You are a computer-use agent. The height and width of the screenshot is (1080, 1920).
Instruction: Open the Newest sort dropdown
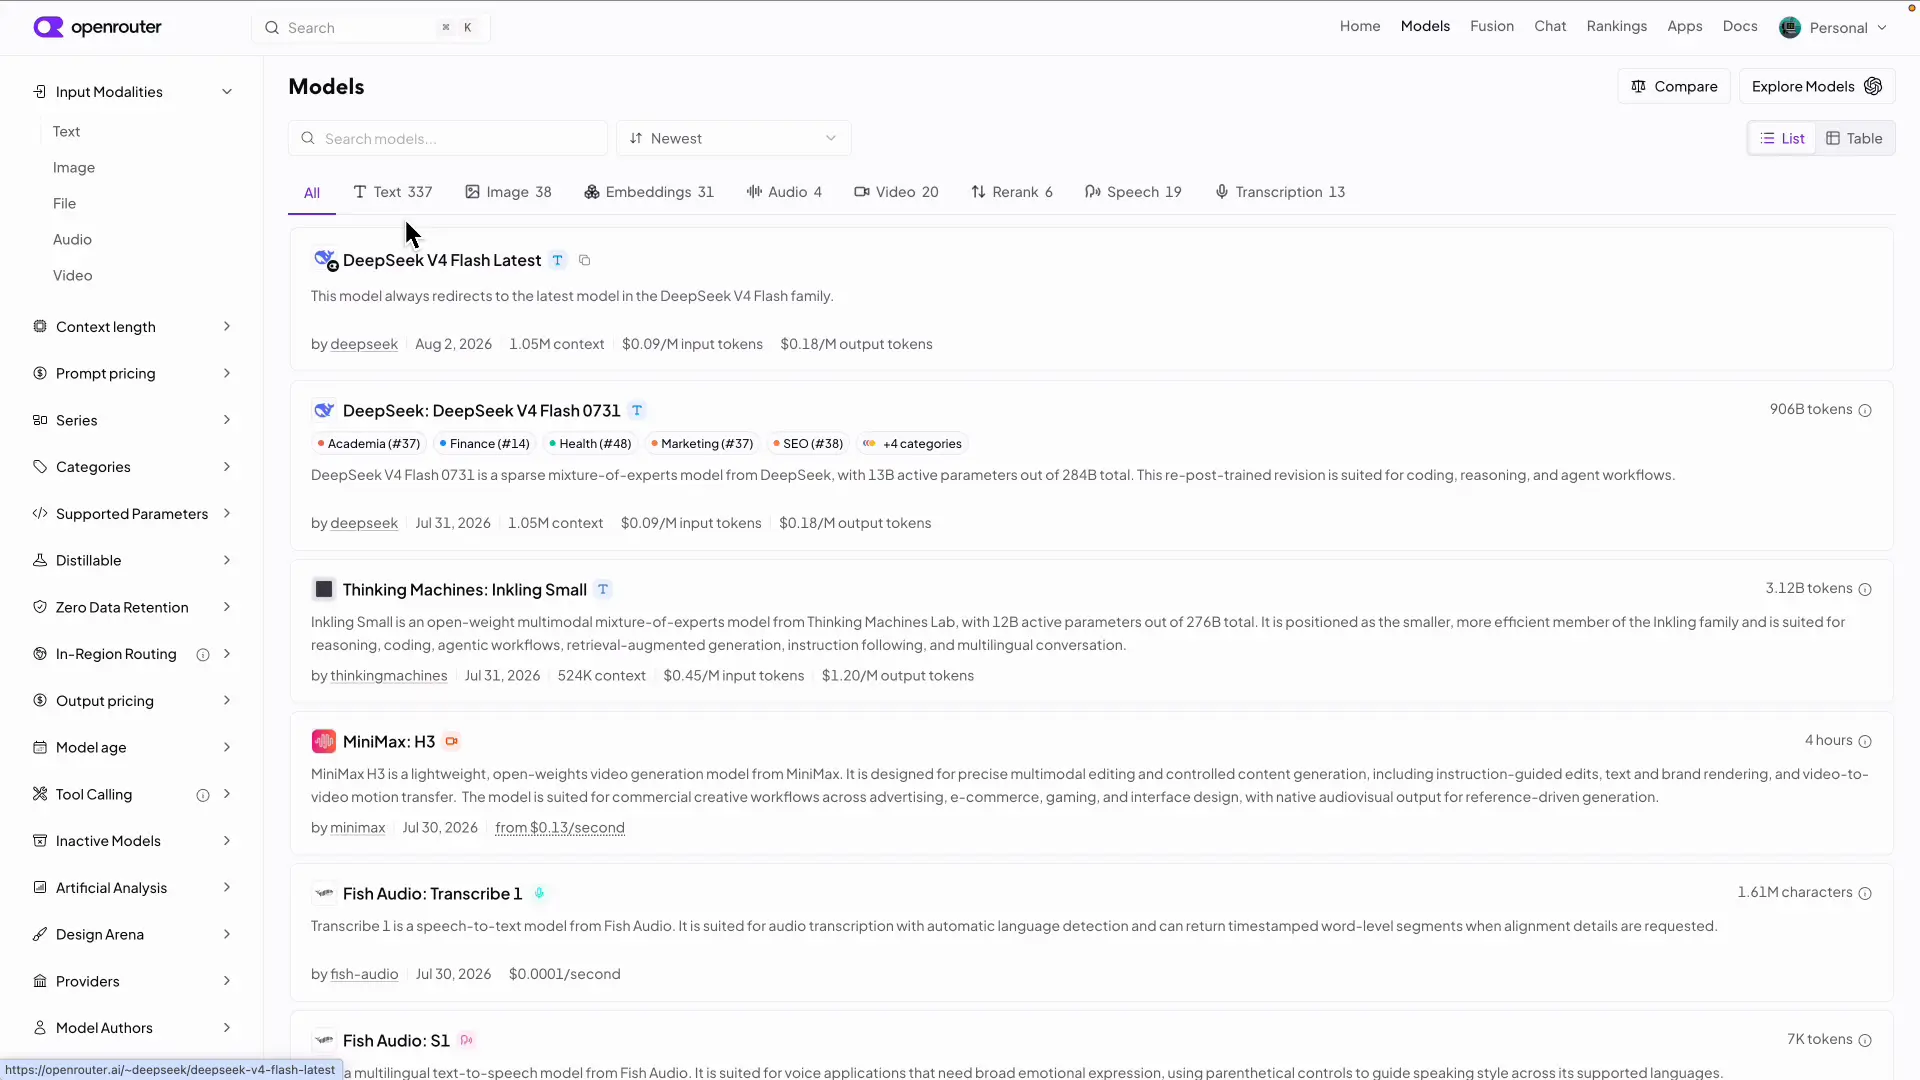[734, 139]
